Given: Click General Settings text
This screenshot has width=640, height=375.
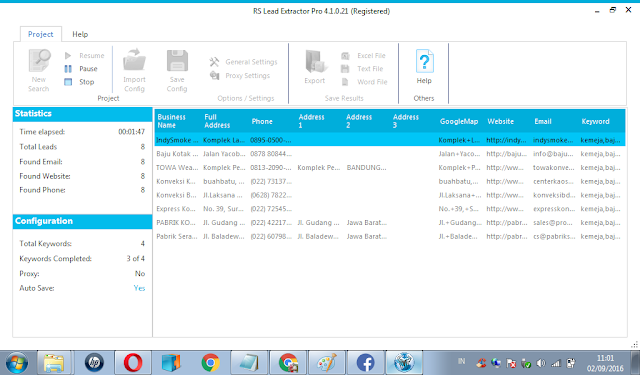Looking at the screenshot, I should 251,62.
